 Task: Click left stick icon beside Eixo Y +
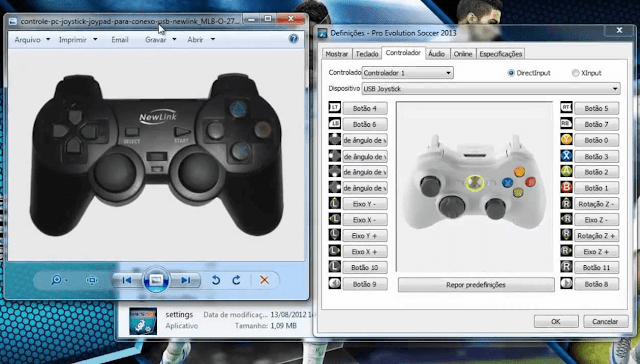pos(335,235)
